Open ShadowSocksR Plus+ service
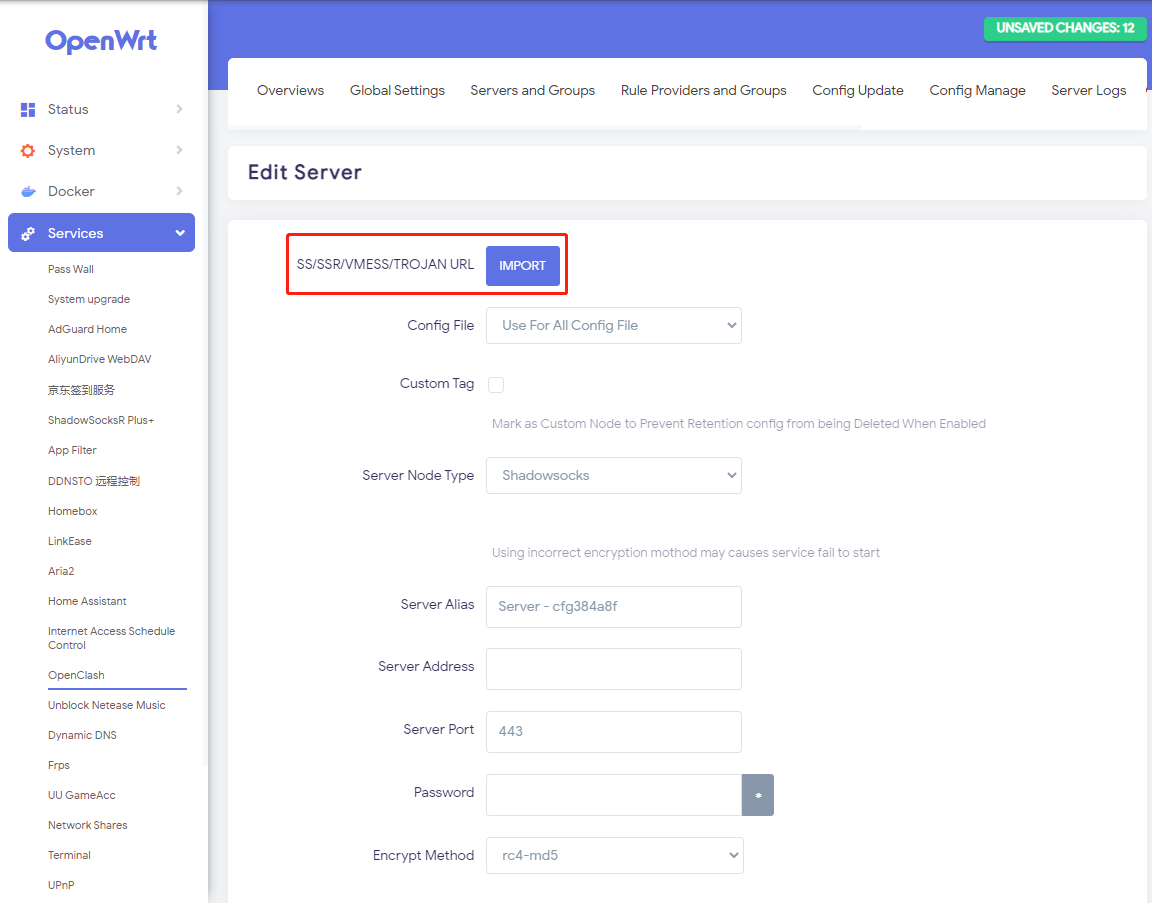 coord(101,420)
